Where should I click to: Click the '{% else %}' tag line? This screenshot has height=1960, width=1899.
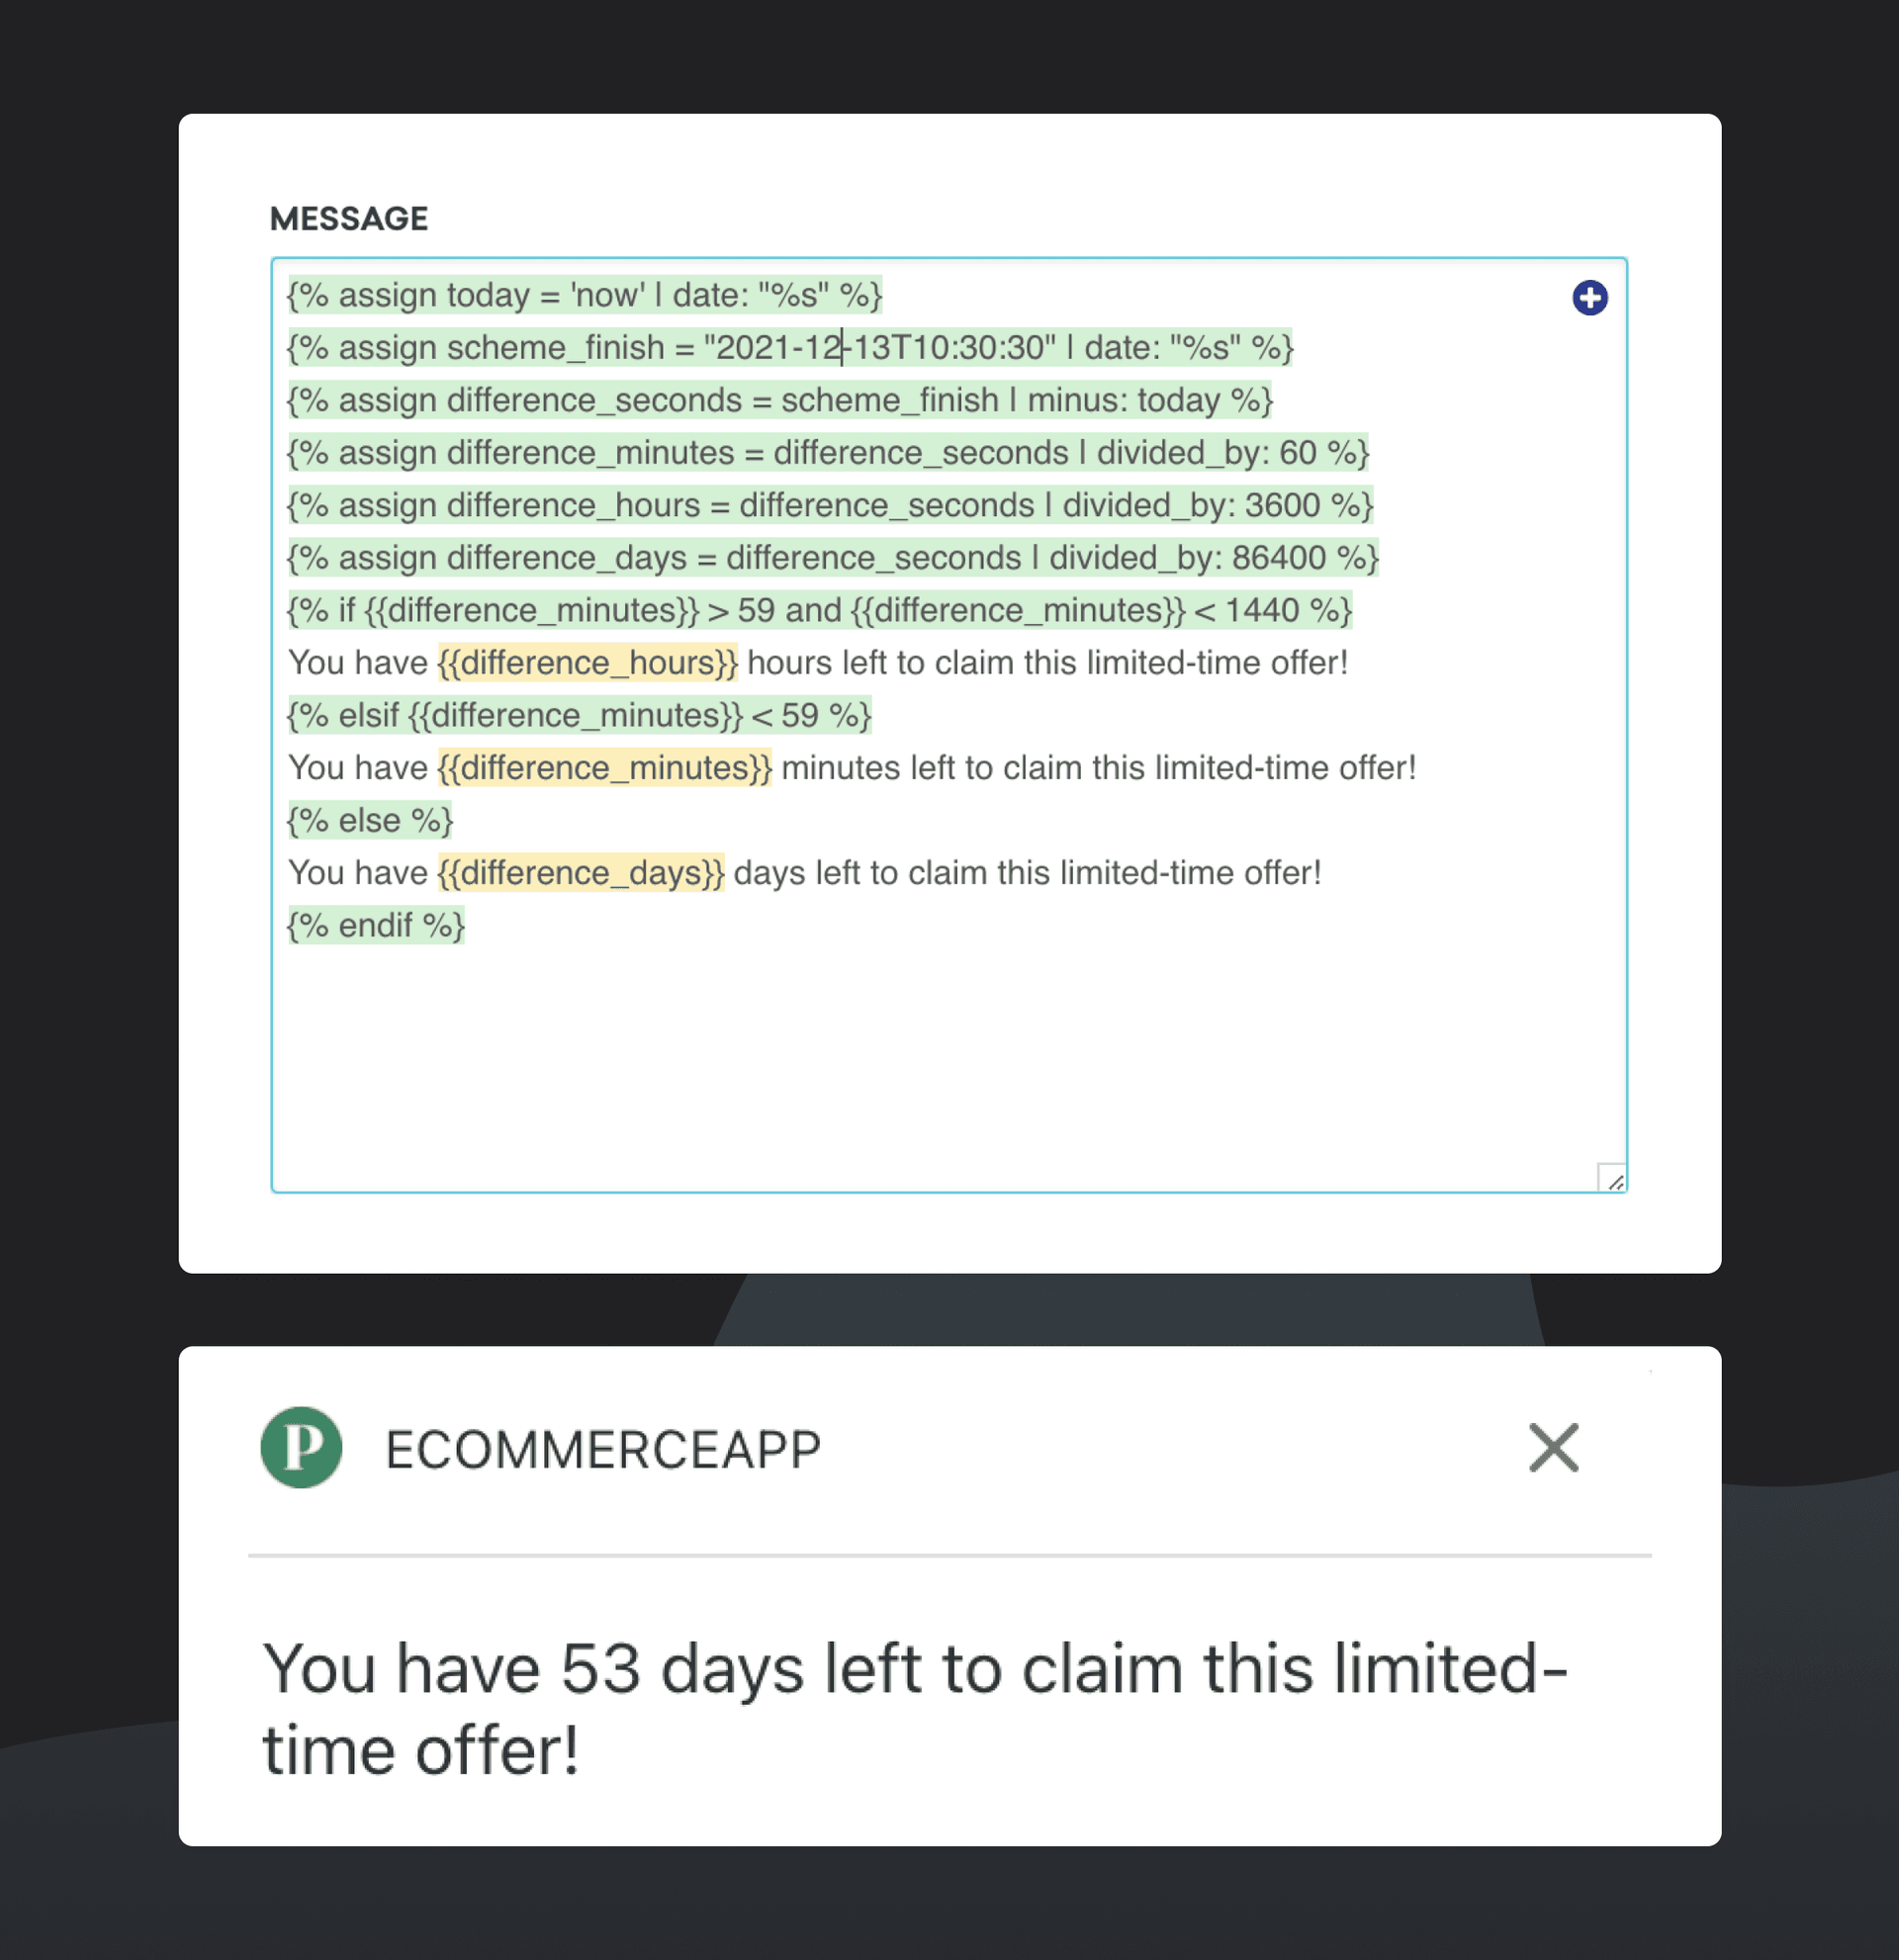tap(370, 820)
